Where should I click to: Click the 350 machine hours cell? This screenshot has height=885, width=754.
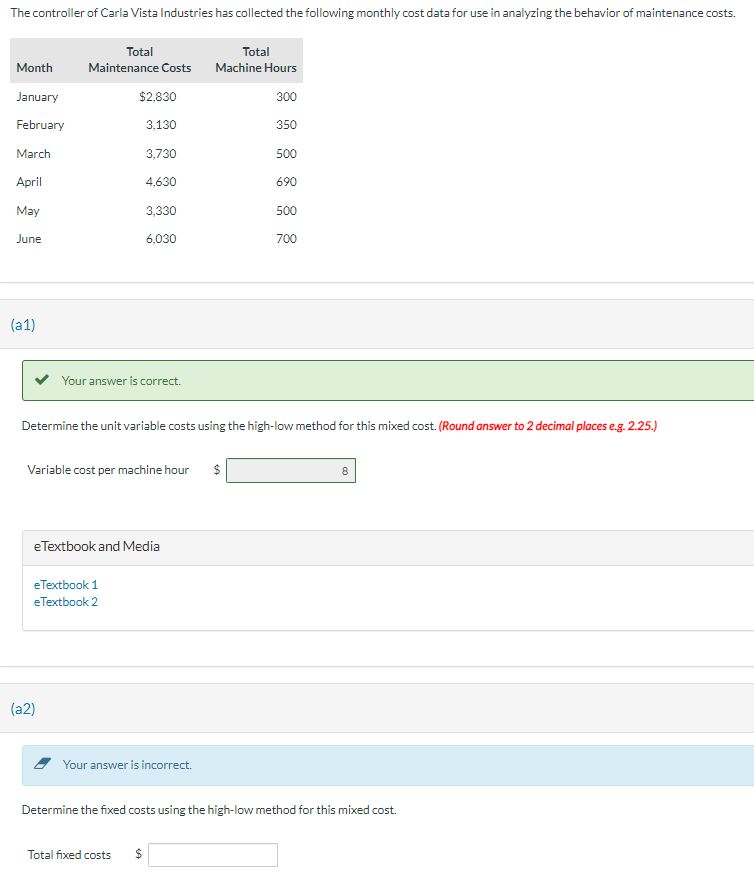pyautogui.click(x=286, y=125)
